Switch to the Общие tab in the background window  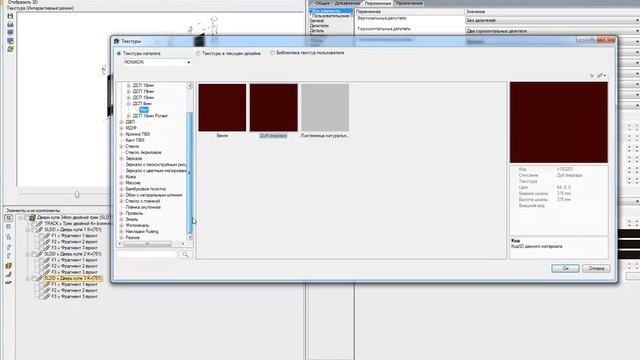(x=322, y=3)
